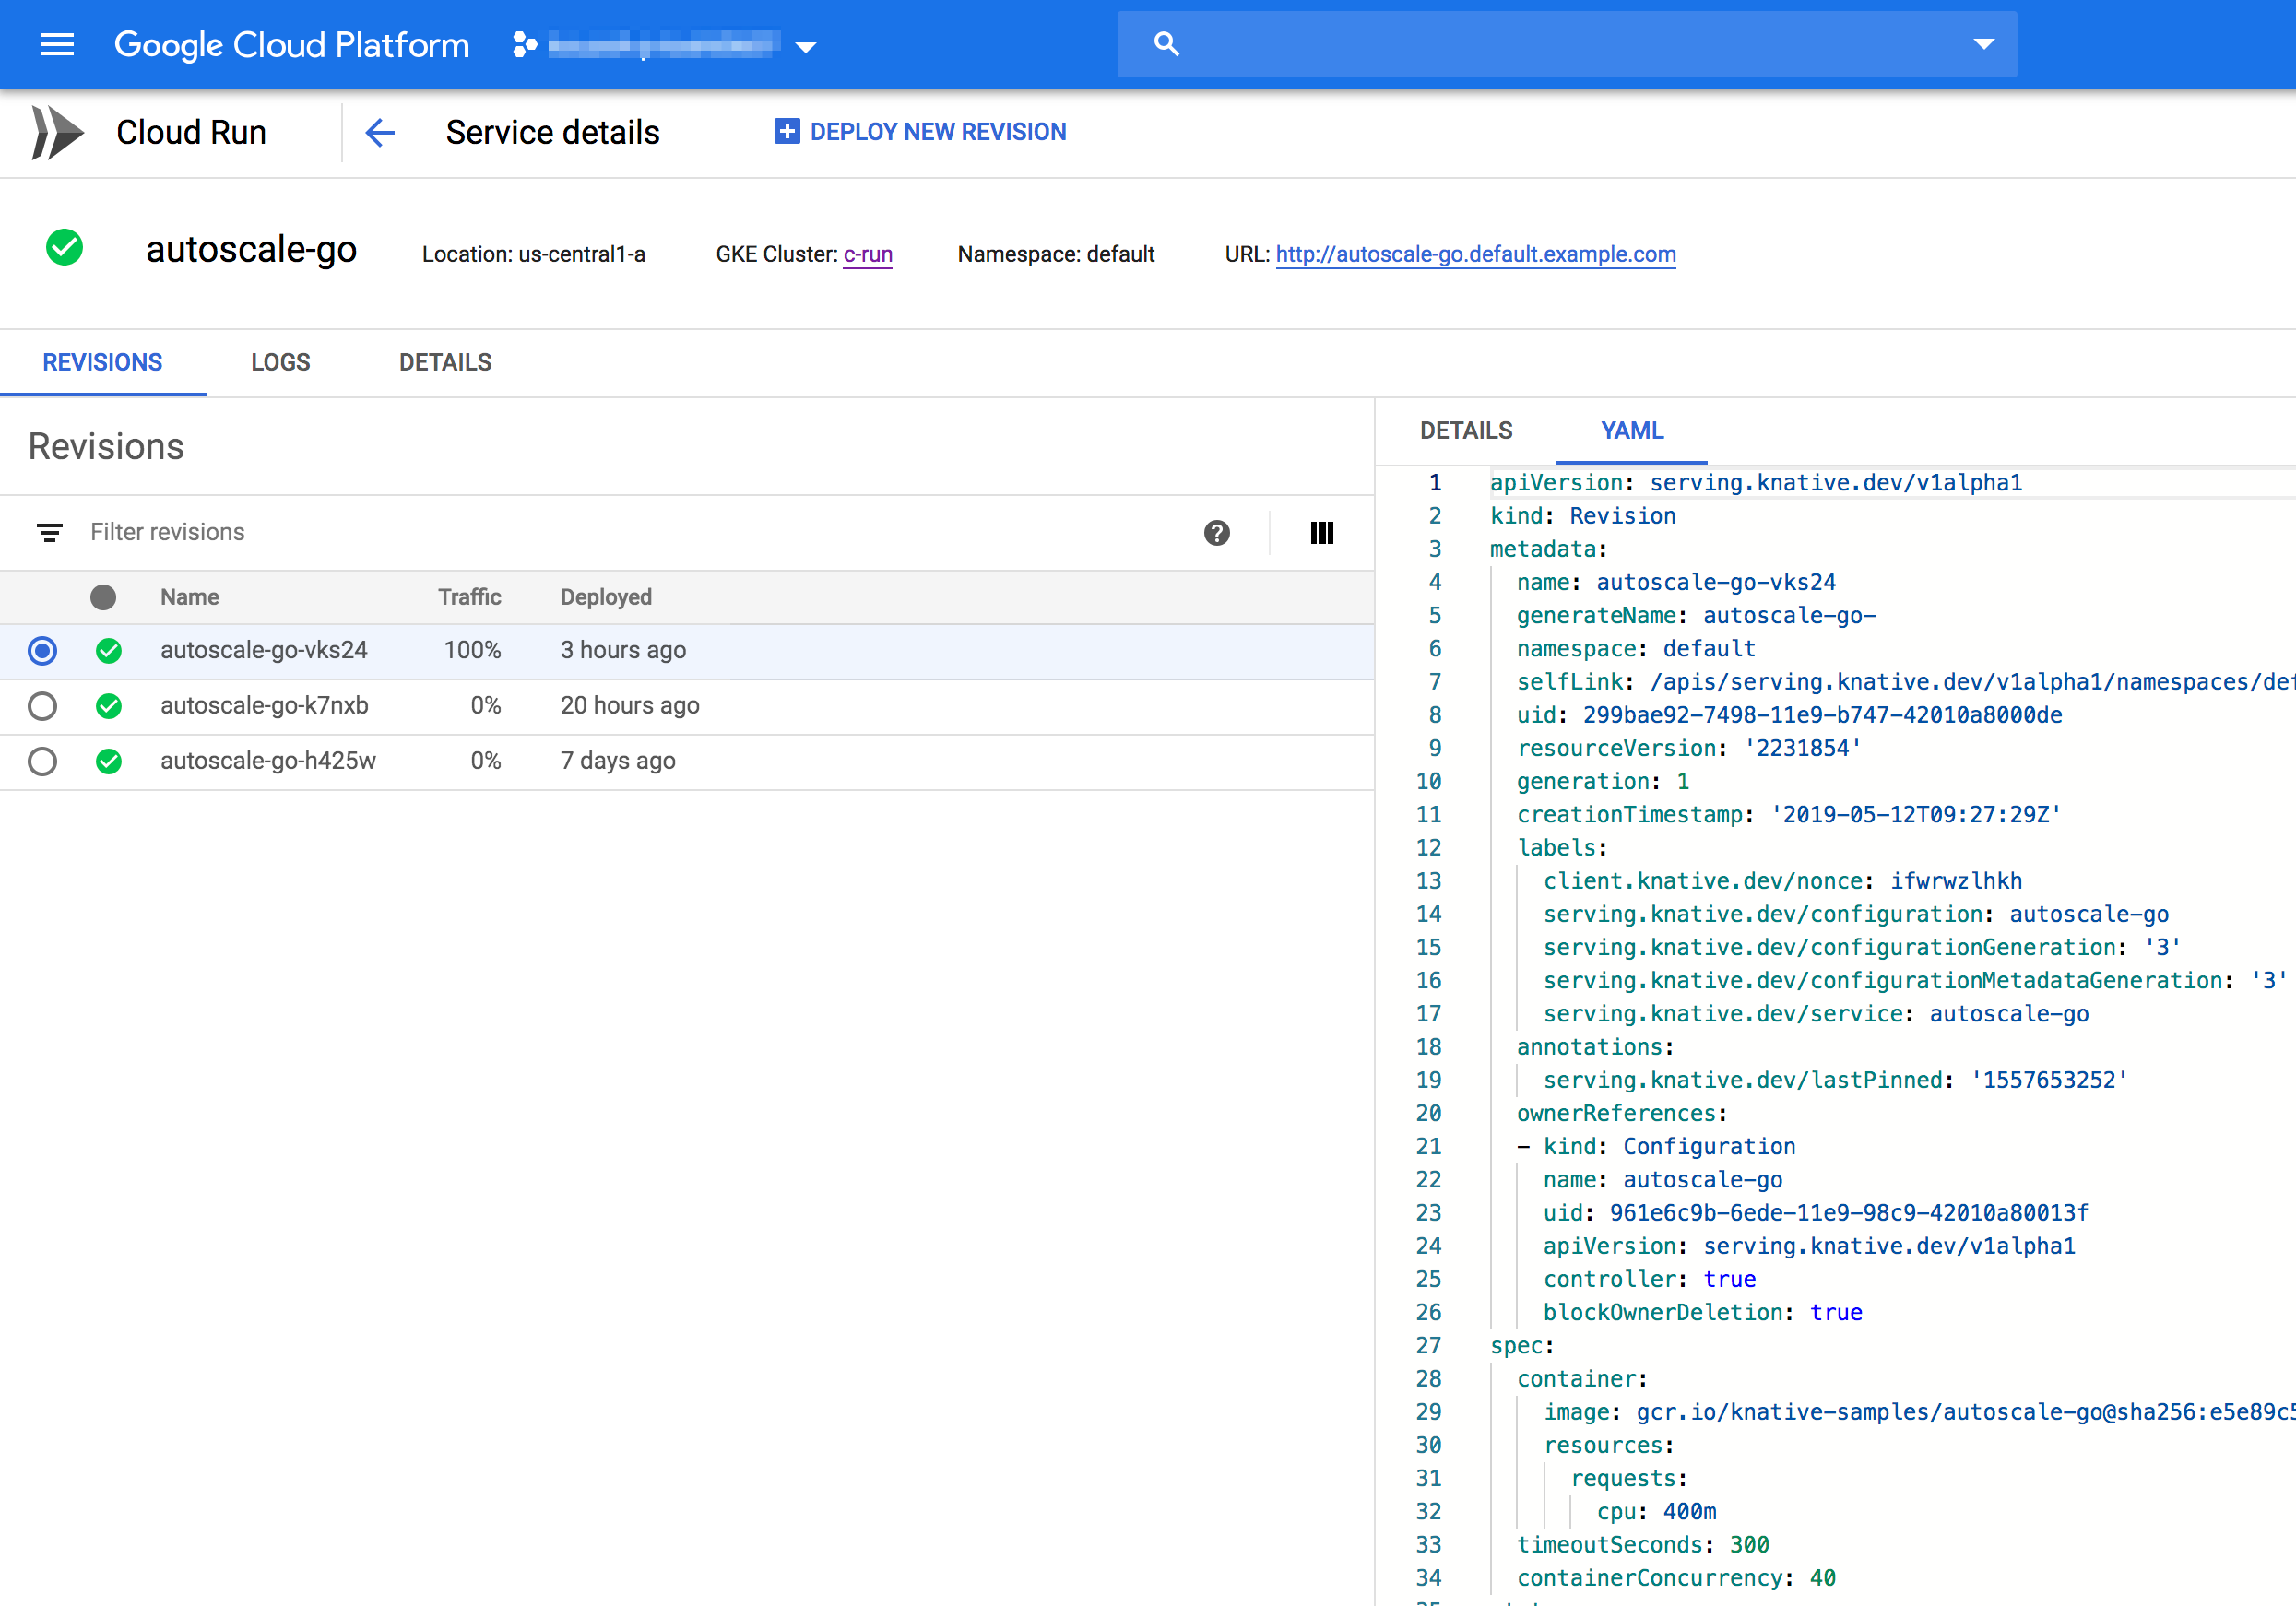Select the autoscale-go-h425w revision radio button

coord(42,761)
